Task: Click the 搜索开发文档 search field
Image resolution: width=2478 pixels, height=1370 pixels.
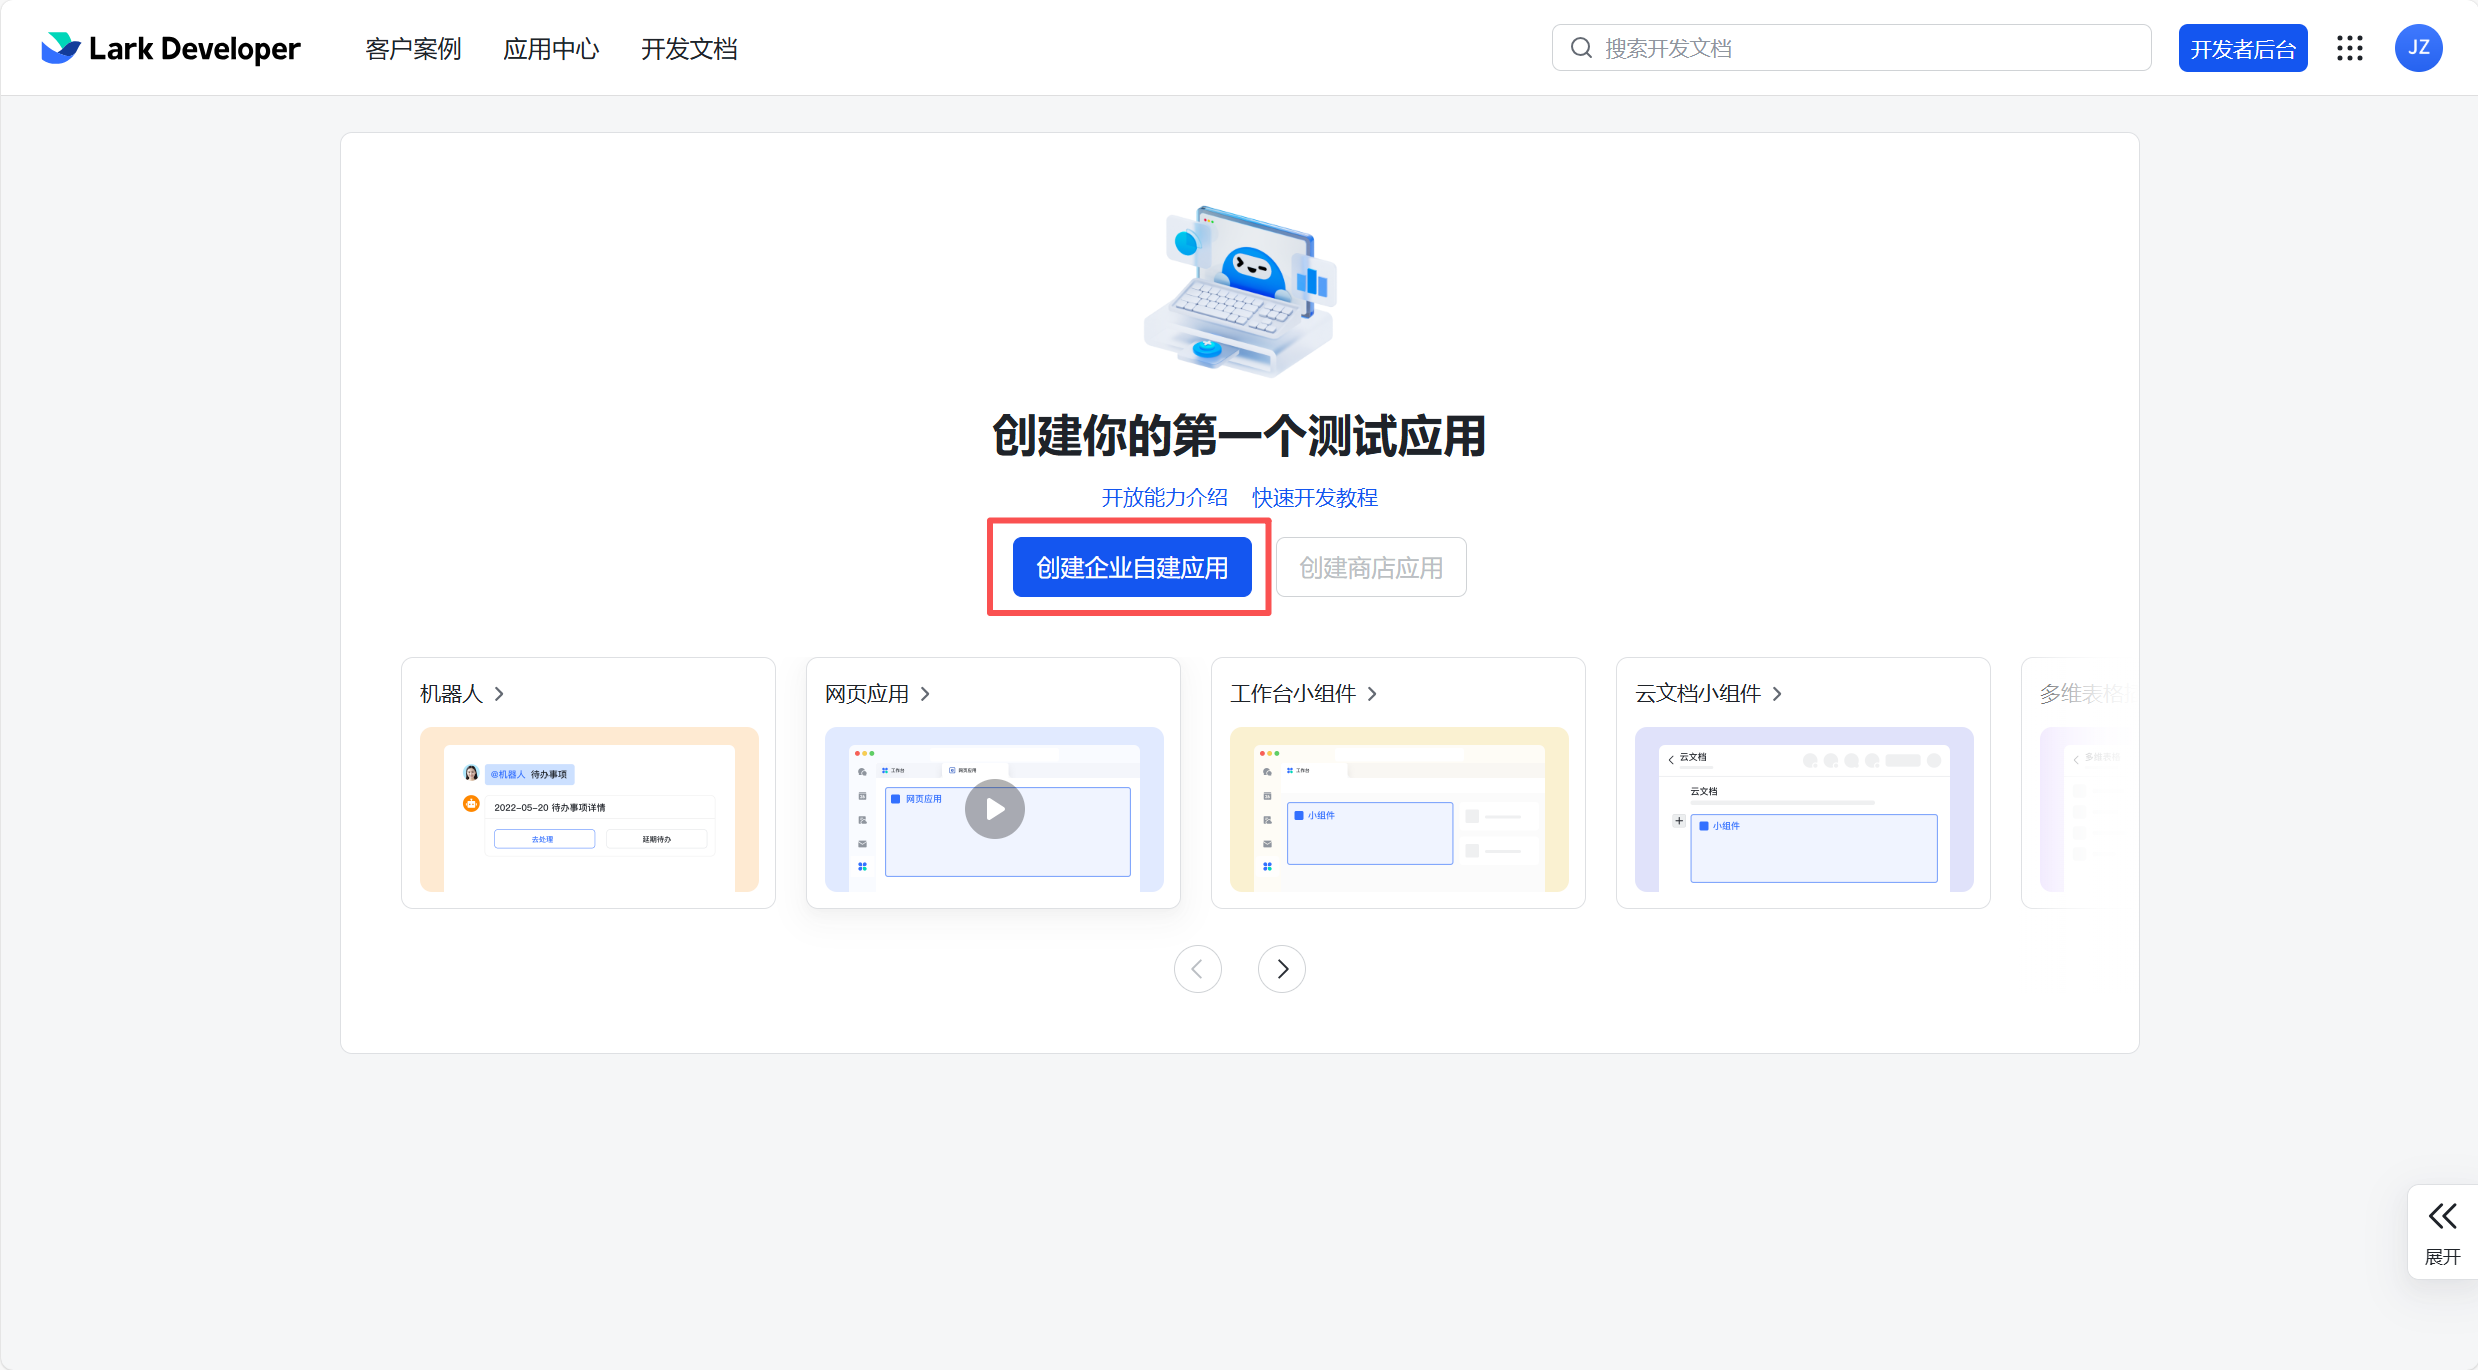Action: coord(1850,47)
